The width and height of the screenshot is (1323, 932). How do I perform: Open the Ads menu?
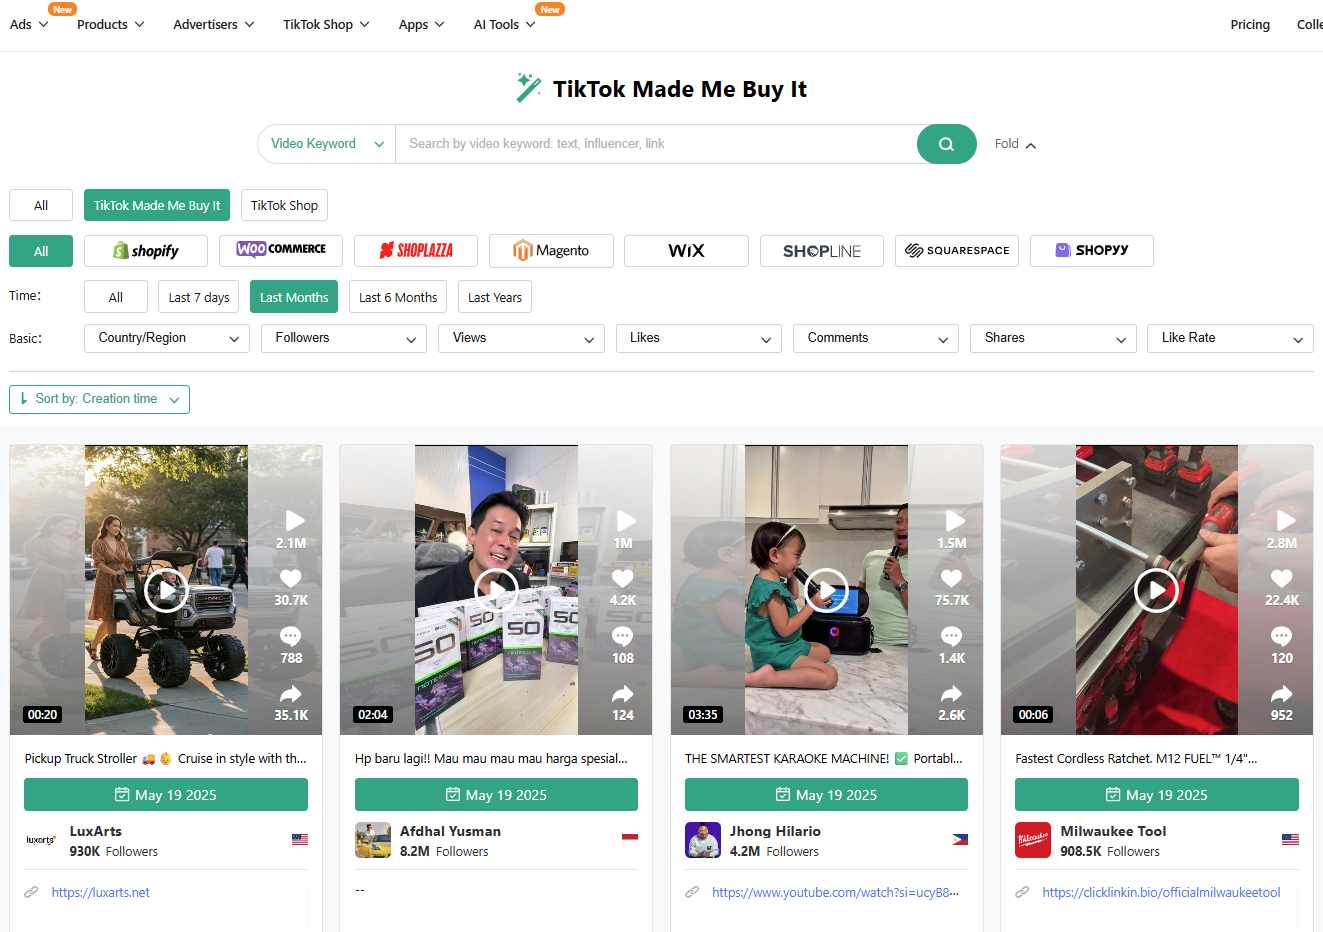pyautogui.click(x=29, y=24)
